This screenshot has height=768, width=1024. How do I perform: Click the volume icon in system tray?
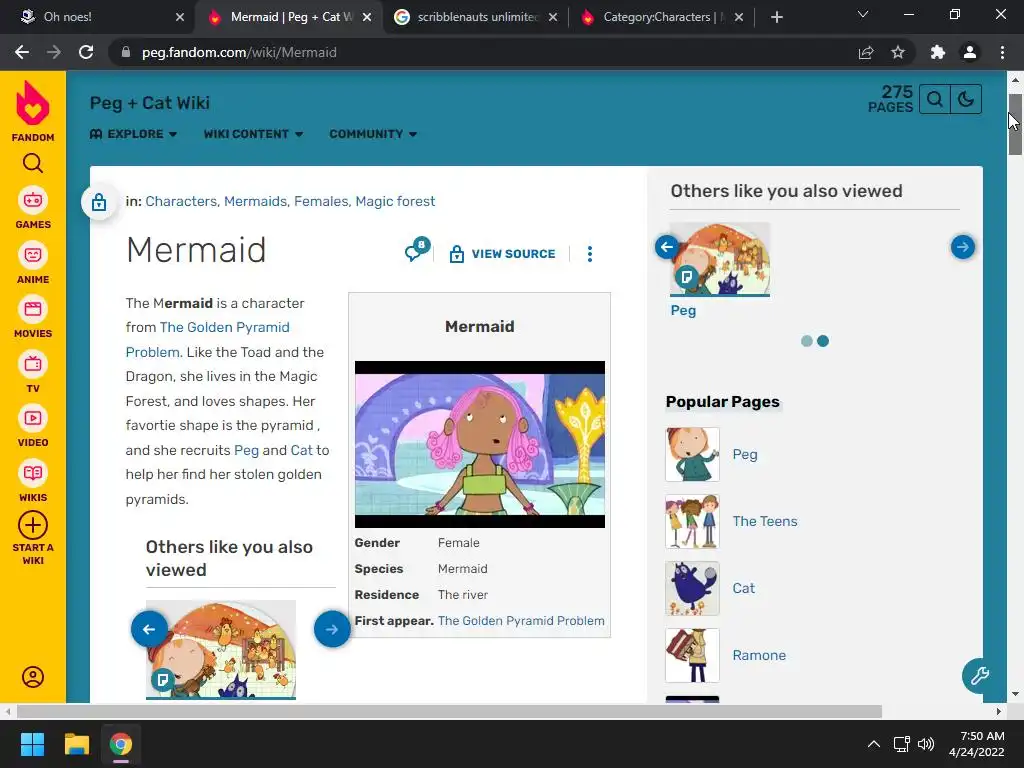tap(926, 744)
